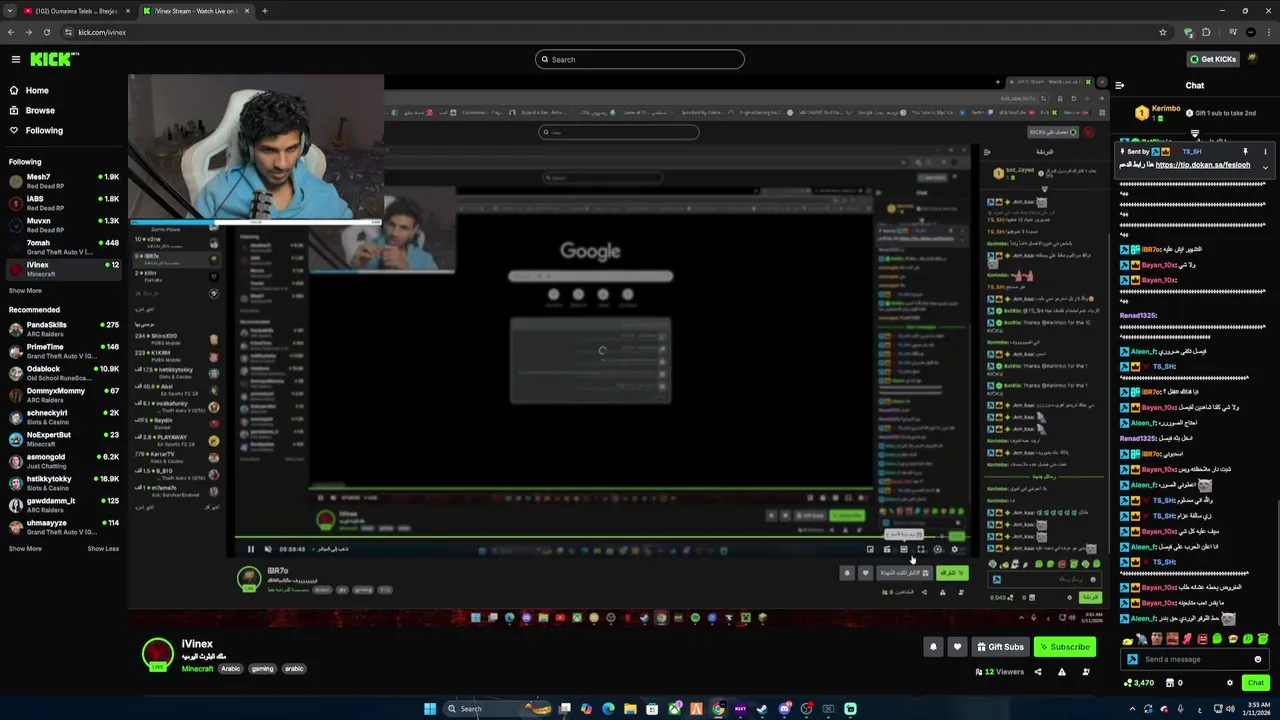The width and height of the screenshot is (1280, 720).
Task: Click Kerimbo top gifter name
Action: (1166, 108)
